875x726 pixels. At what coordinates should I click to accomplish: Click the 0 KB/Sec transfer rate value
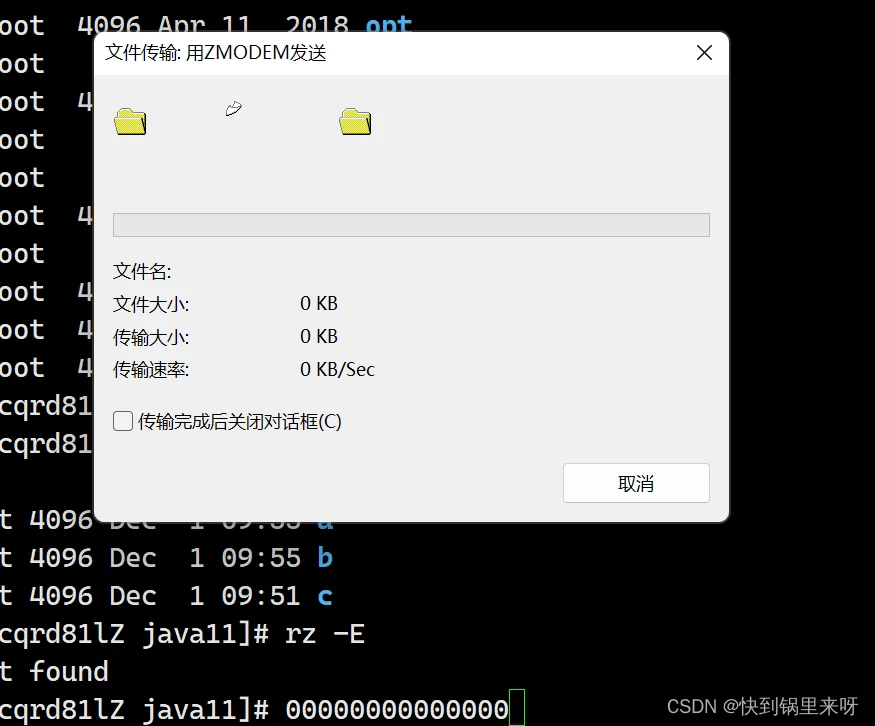[338, 369]
